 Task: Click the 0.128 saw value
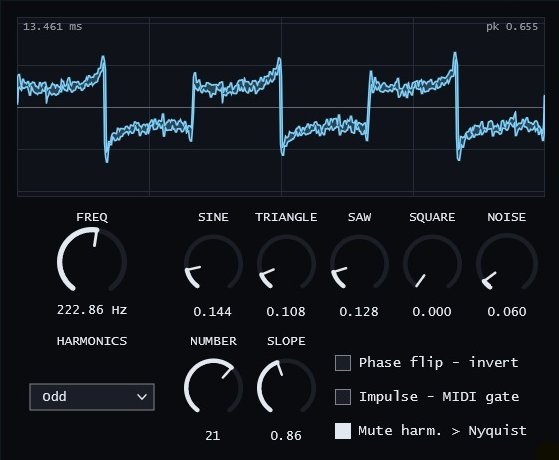pos(359,312)
